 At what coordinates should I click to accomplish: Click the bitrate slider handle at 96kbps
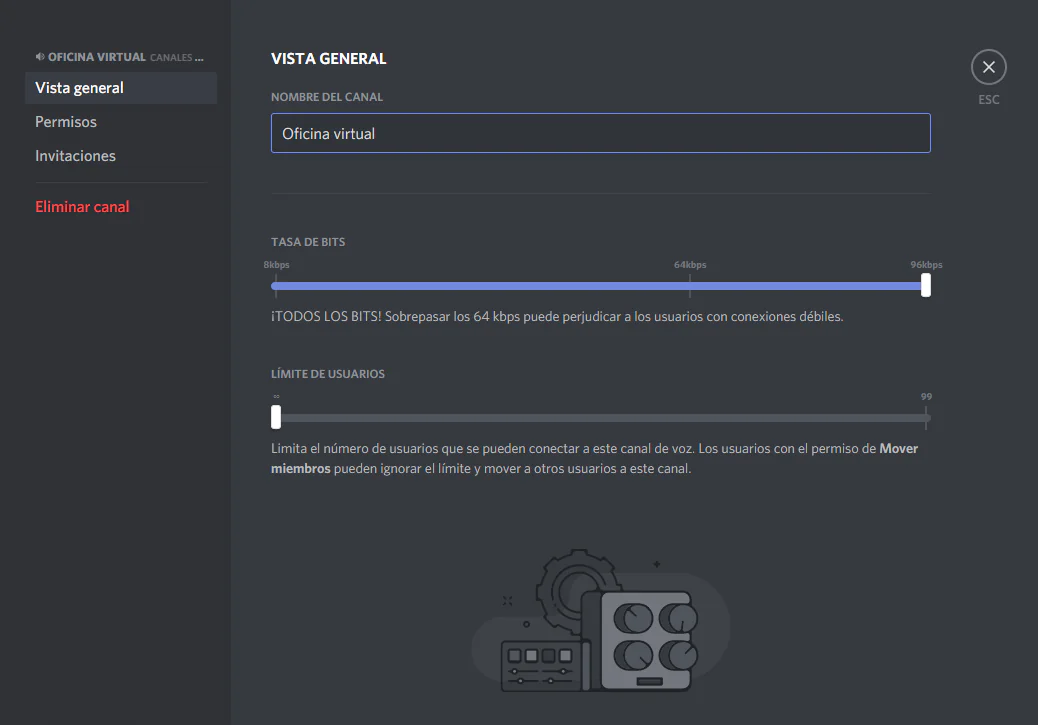point(924,285)
